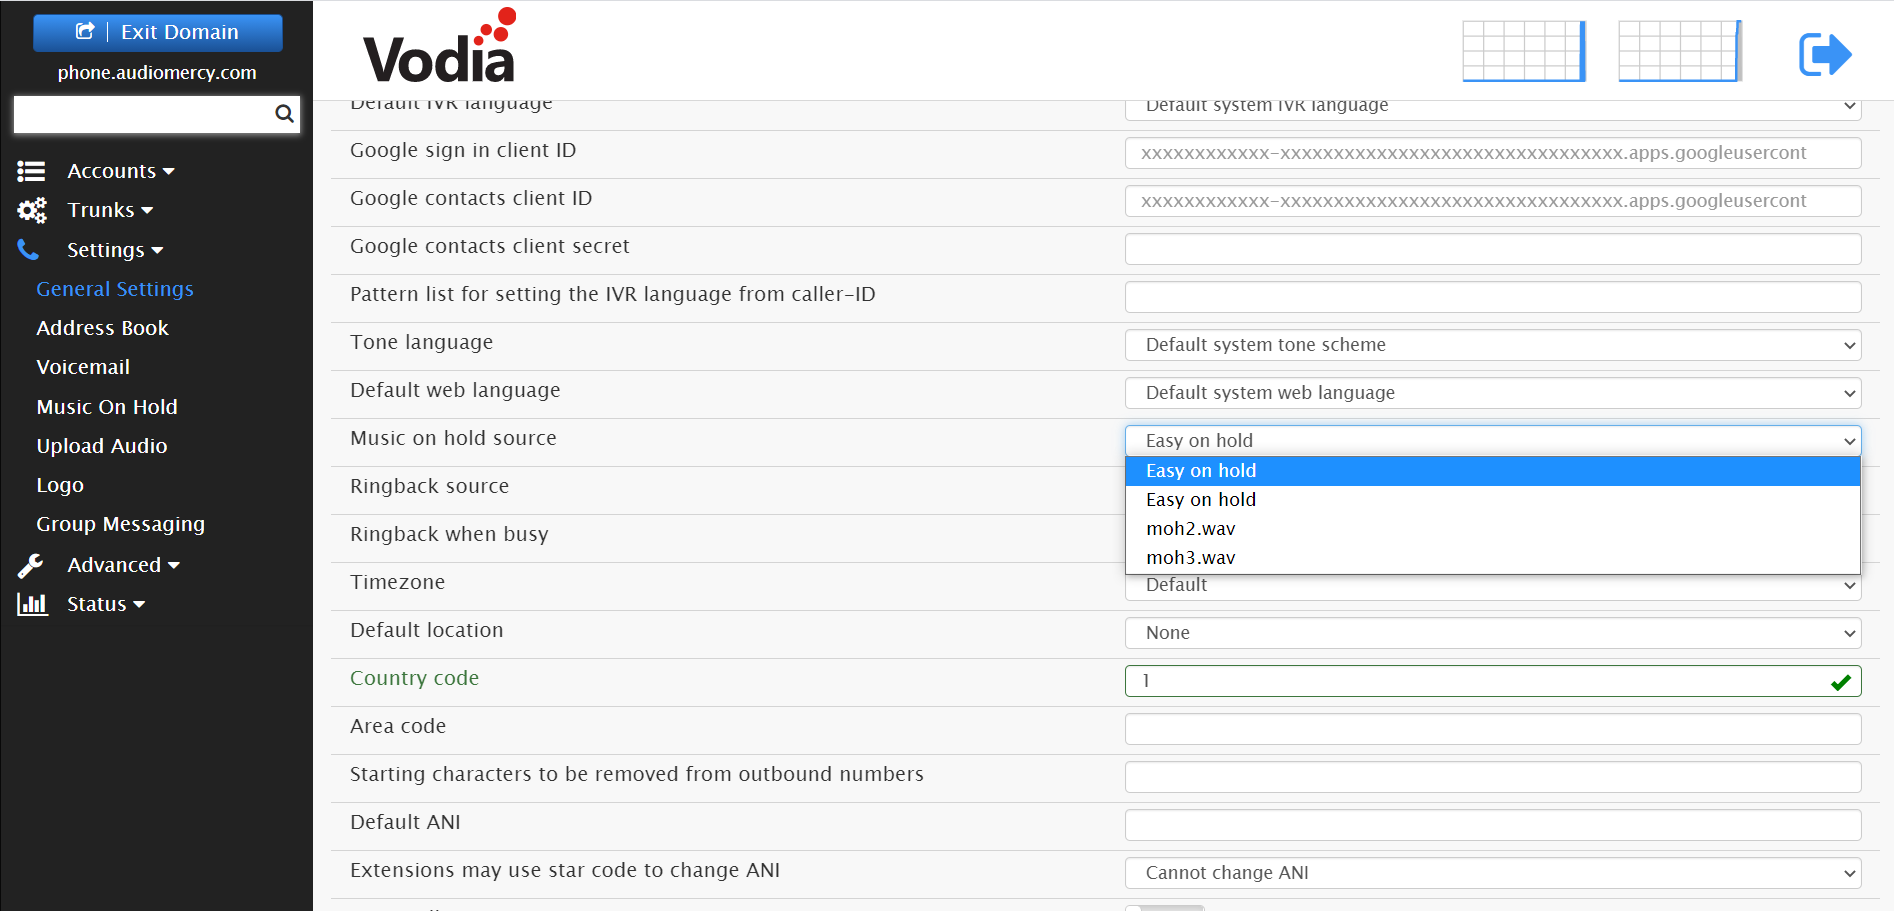Open Music On Hold settings page
Viewport: 1894px width, 911px height.
pos(107,407)
